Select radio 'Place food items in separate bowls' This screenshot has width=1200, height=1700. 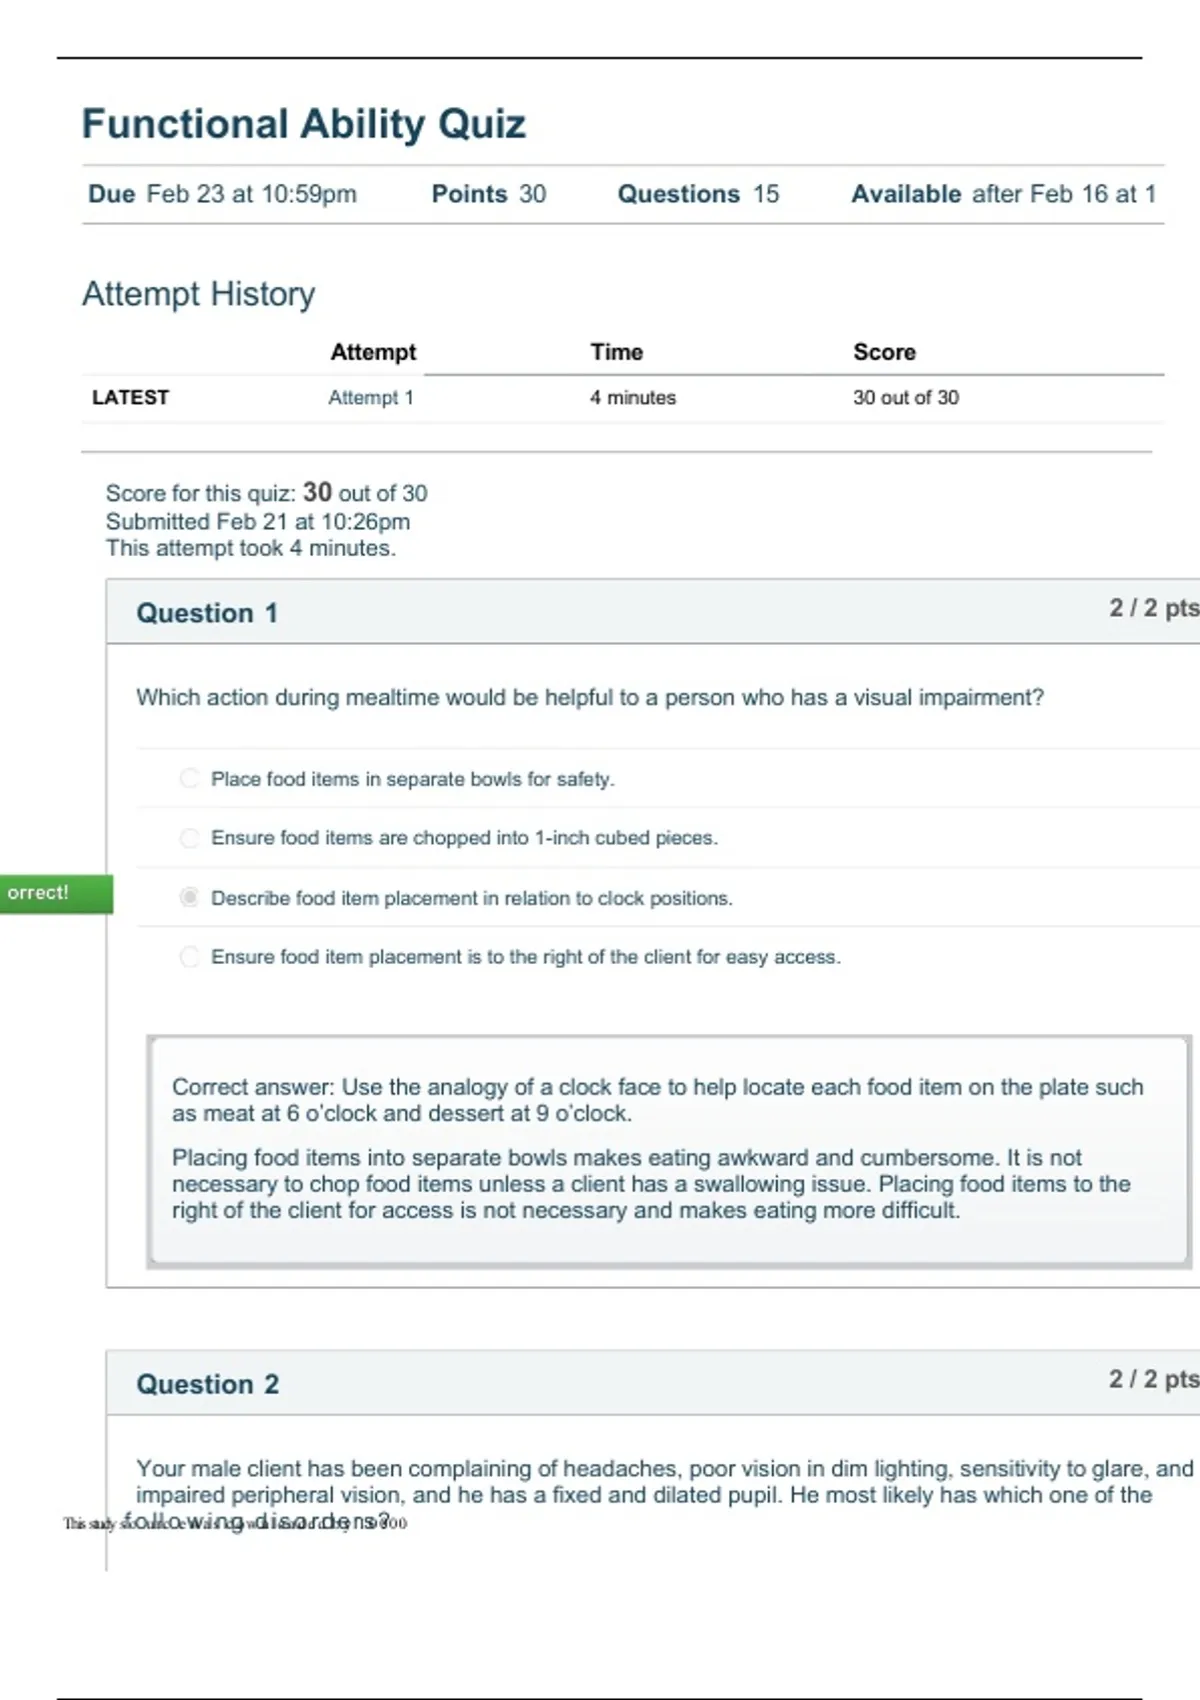pos(189,778)
